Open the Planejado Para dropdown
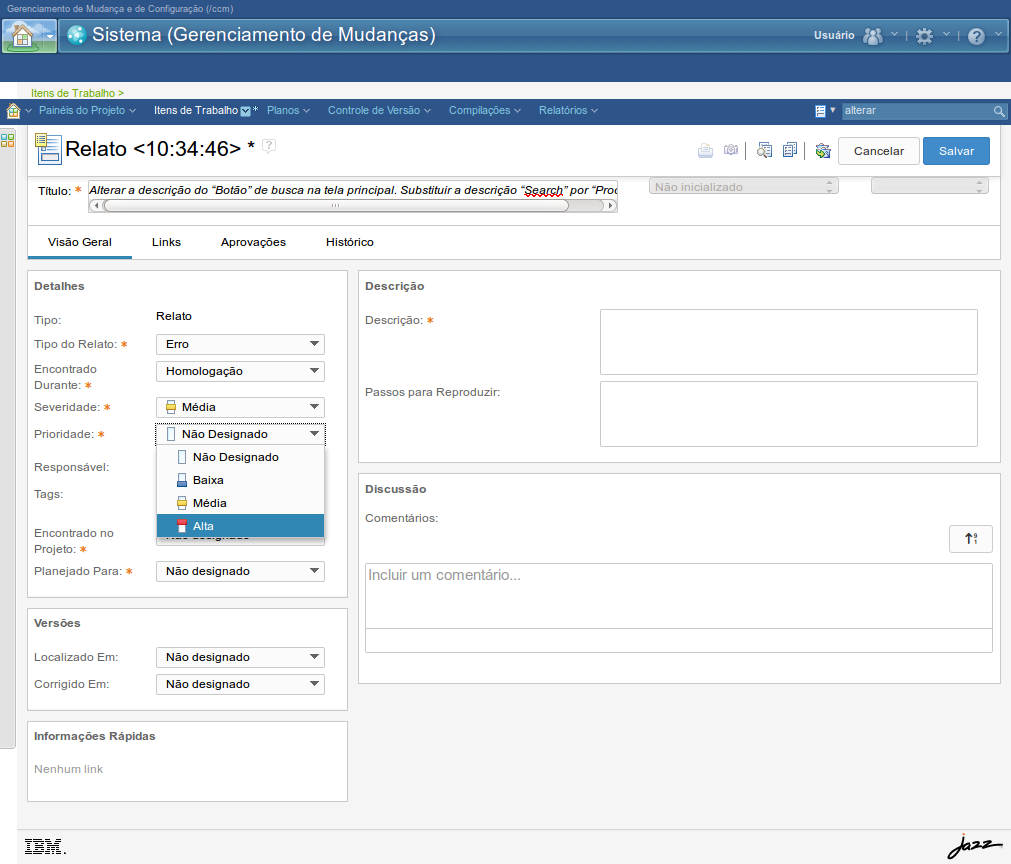This screenshot has height=864, width=1011. click(240, 571)
